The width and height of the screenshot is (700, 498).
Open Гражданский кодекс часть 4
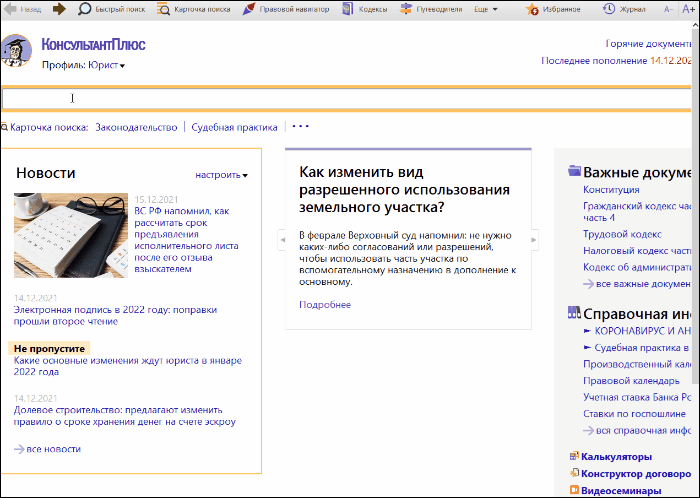599,218
